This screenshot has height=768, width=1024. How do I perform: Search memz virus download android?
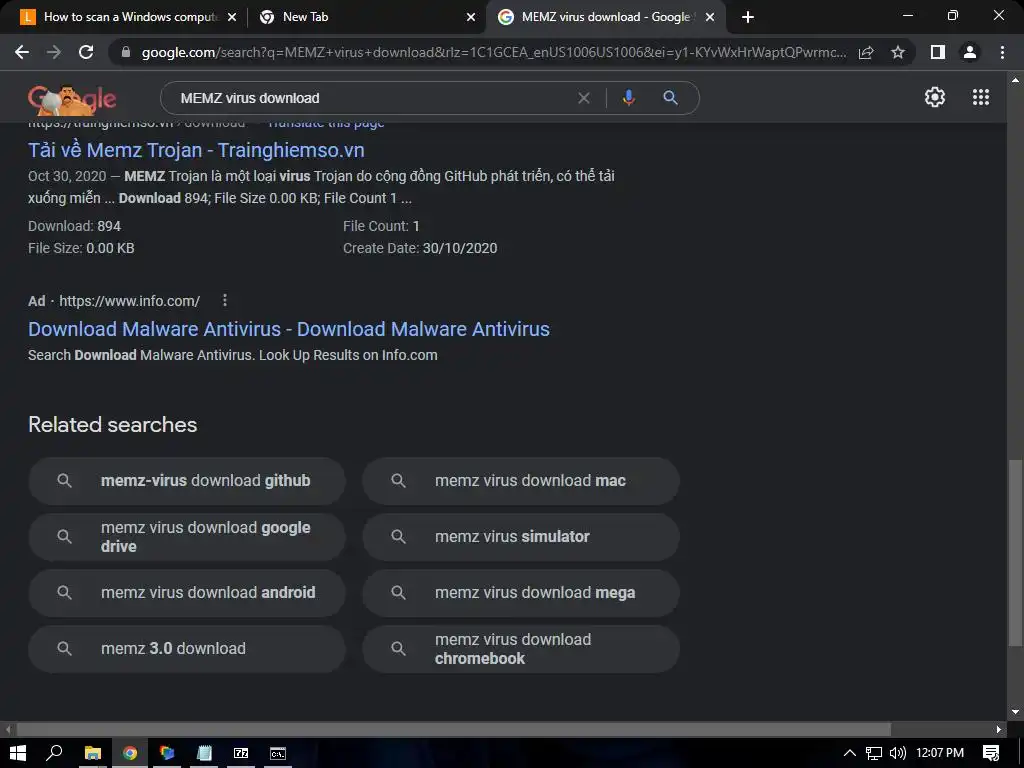187,593
